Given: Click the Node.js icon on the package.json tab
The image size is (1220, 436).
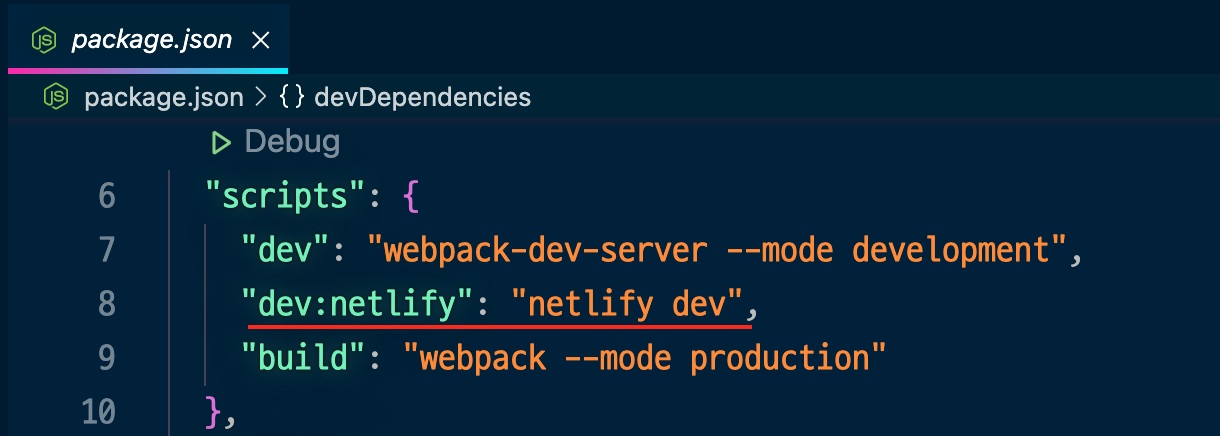Looking at the screenshot, I should (44, 40).
